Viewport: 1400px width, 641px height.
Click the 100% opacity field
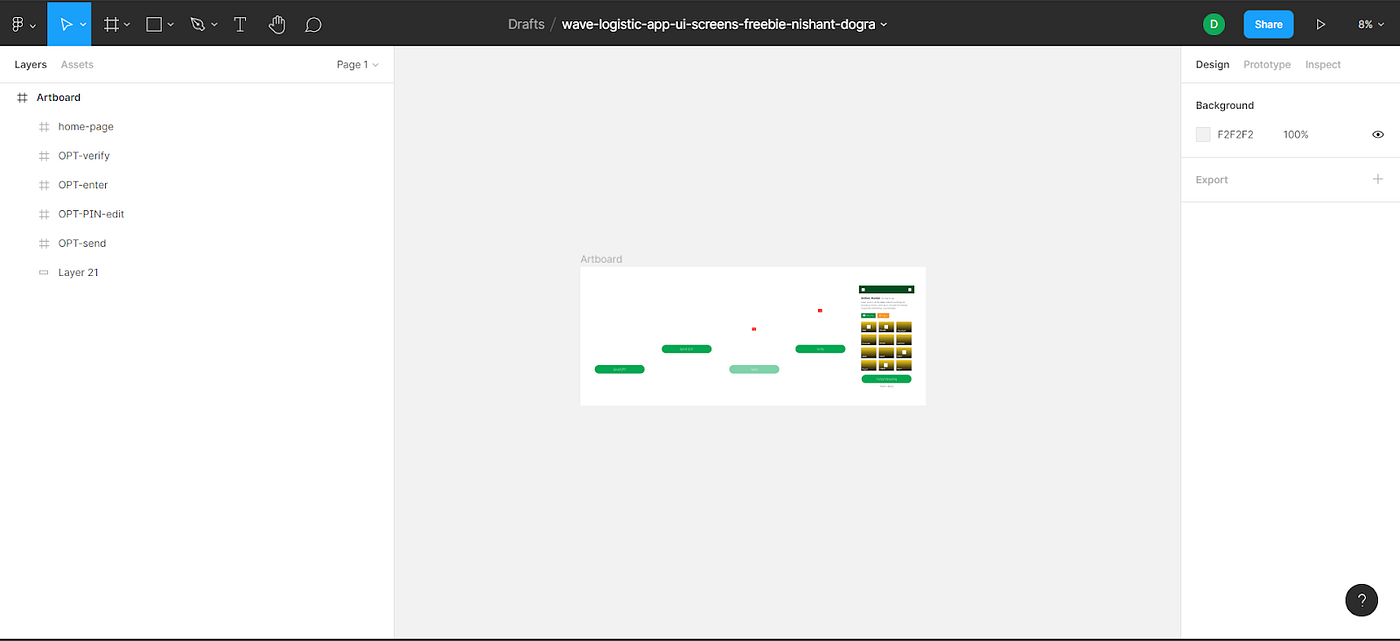(x=1296, y=134)
